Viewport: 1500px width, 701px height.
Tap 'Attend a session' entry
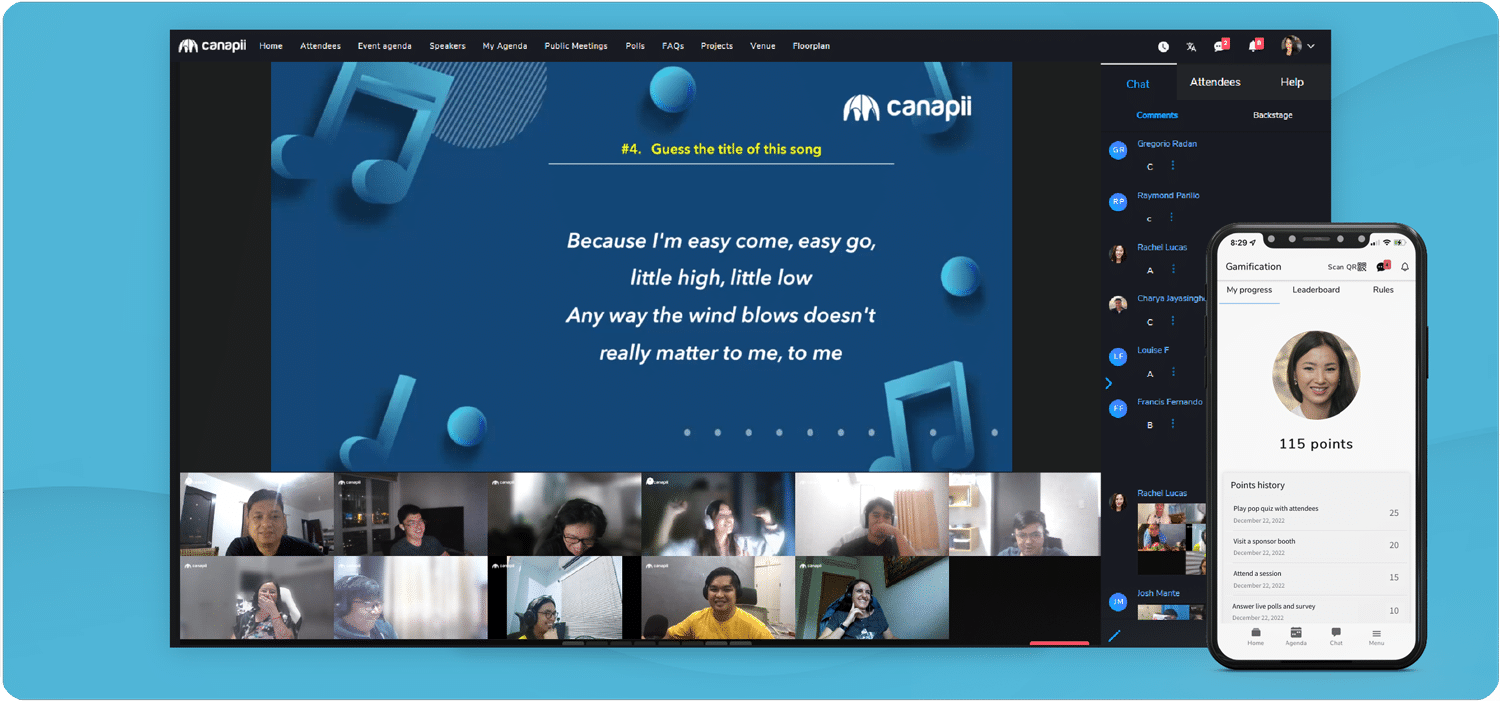click(x=1316, y=578)
